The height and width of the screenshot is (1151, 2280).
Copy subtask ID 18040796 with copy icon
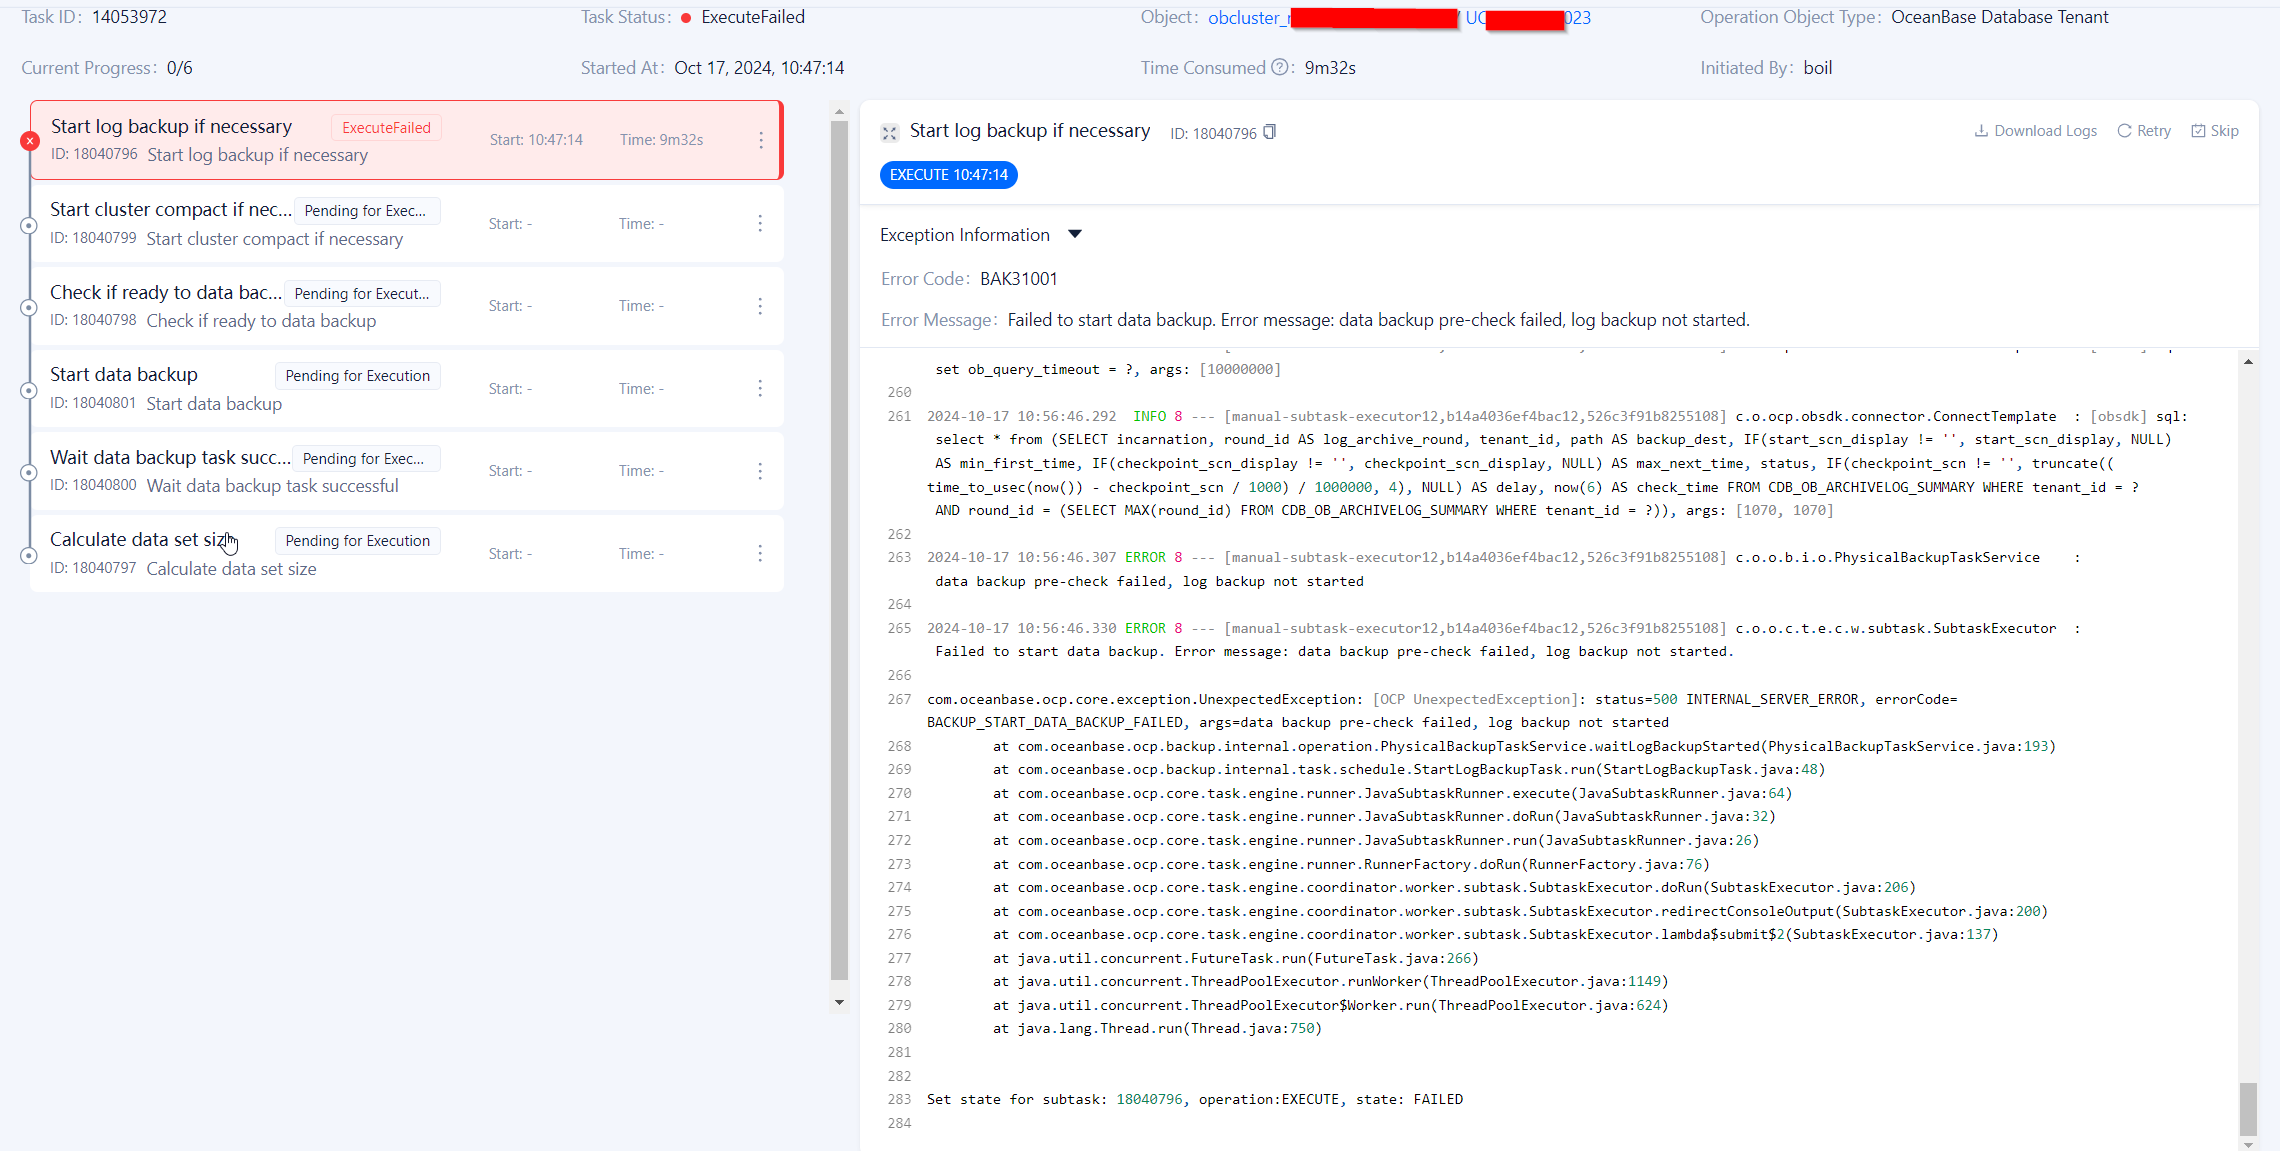point(1270,132)
